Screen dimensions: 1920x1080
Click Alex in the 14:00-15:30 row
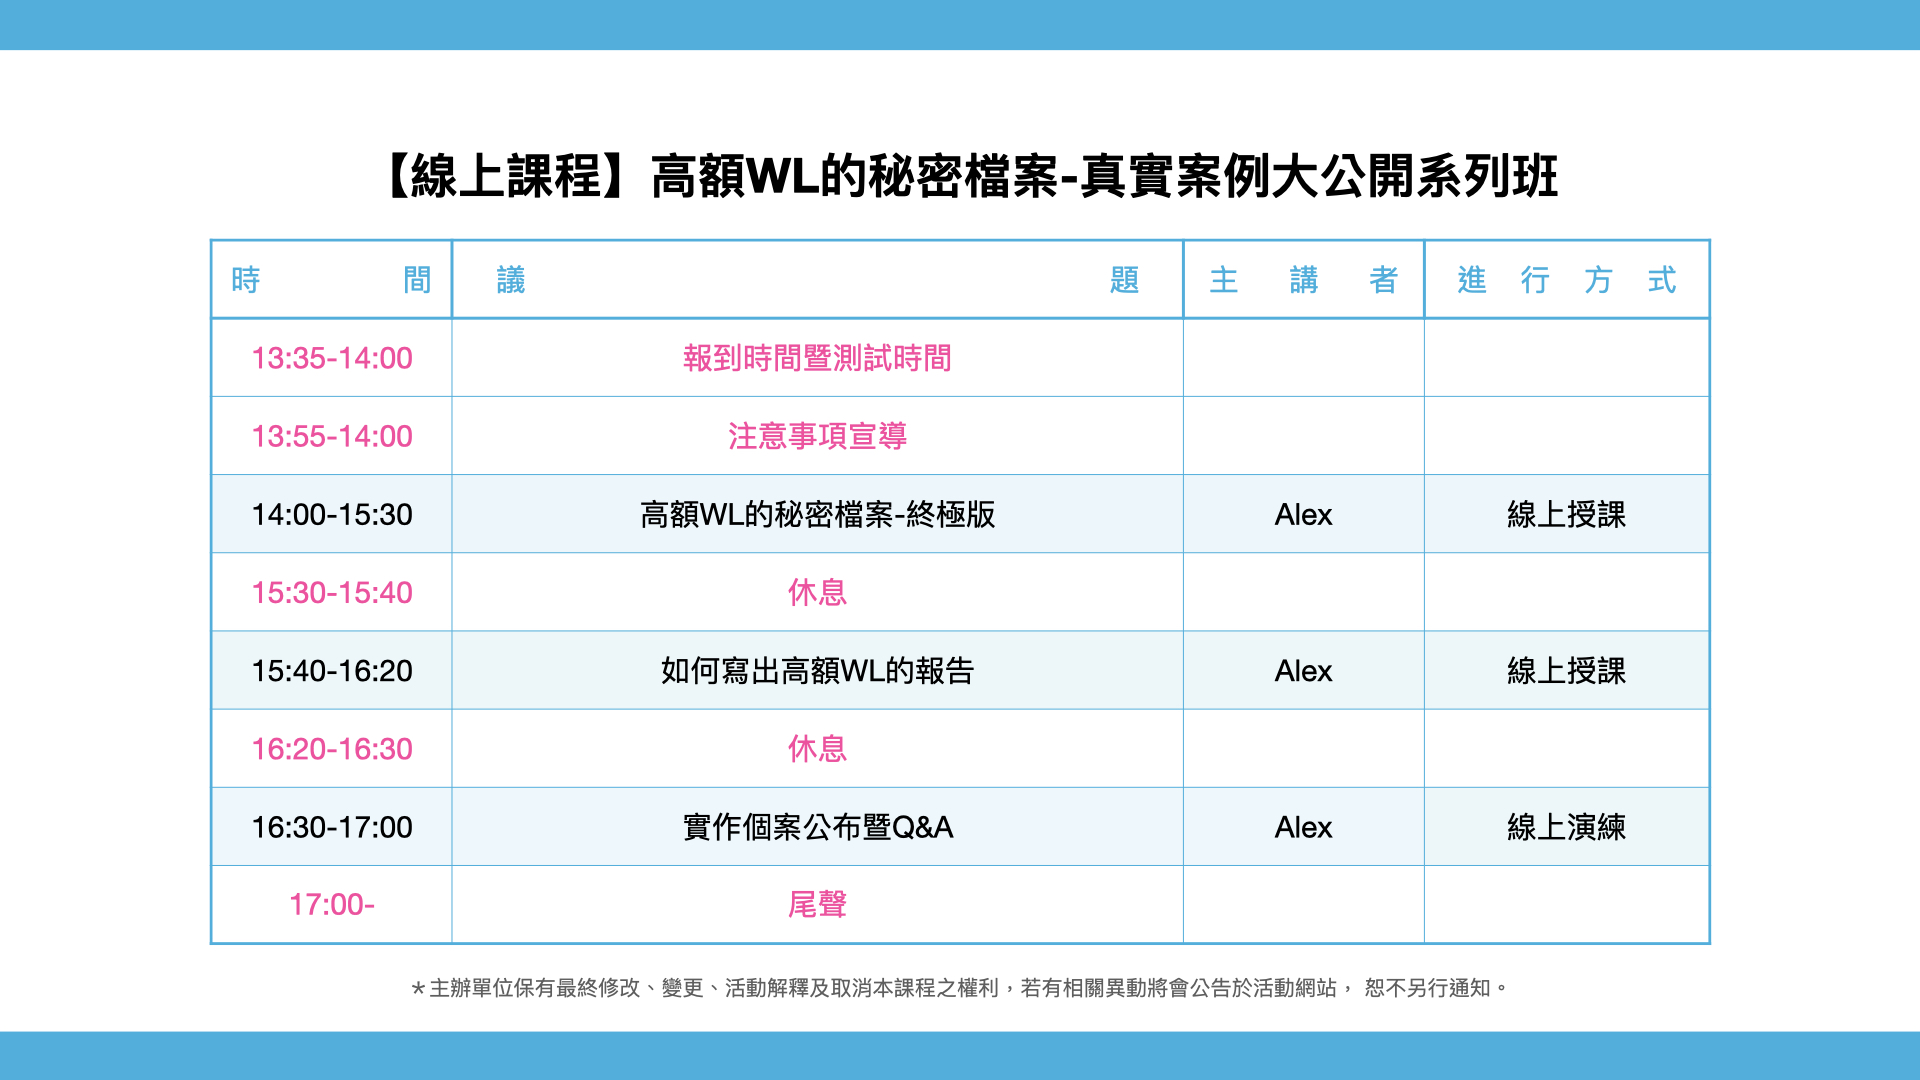pos(1303,514)
